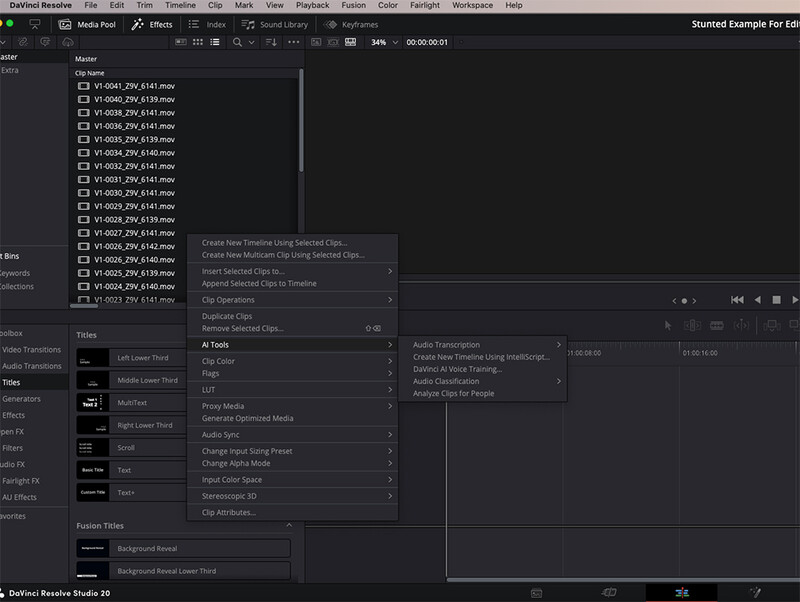Viewport: 800px width, 602px height.
Task: Select the Generators category
Action: click(x=21, y=399)
